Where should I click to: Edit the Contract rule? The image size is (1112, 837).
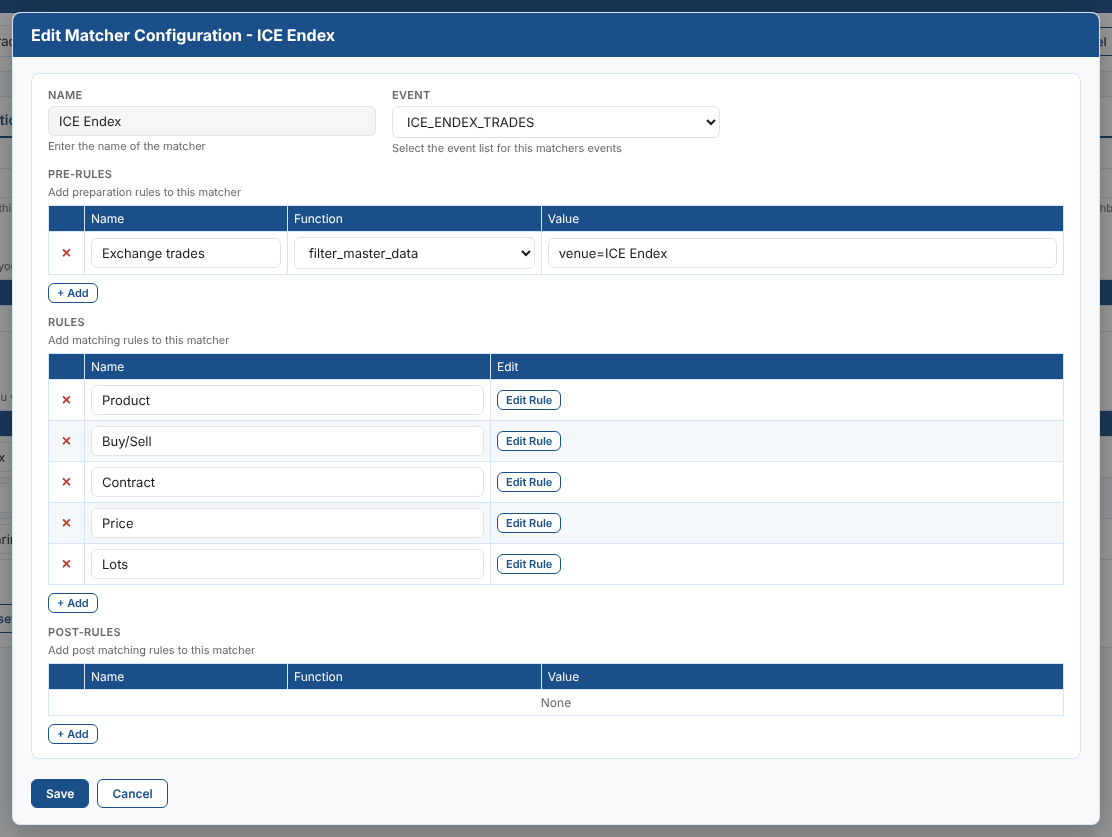(x=528, y=482)
